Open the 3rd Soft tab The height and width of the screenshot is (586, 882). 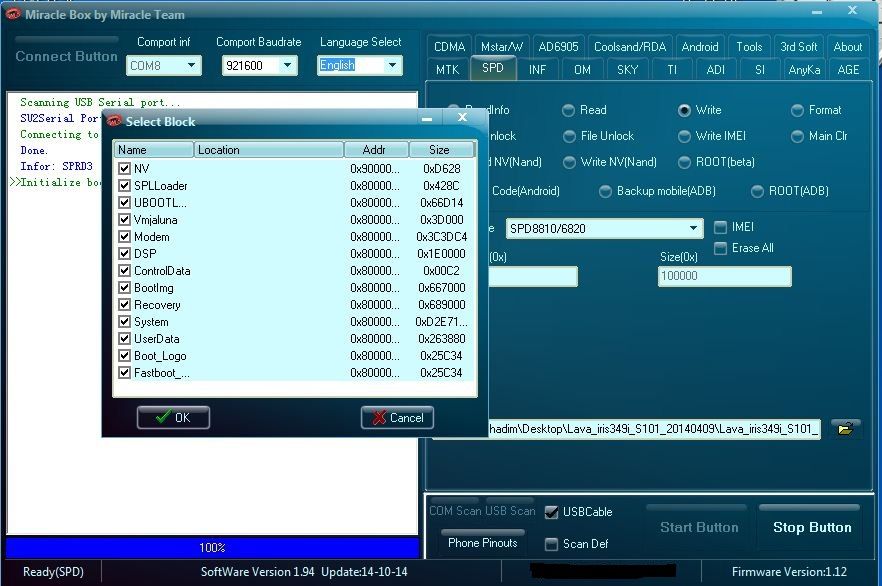(799, 47)
